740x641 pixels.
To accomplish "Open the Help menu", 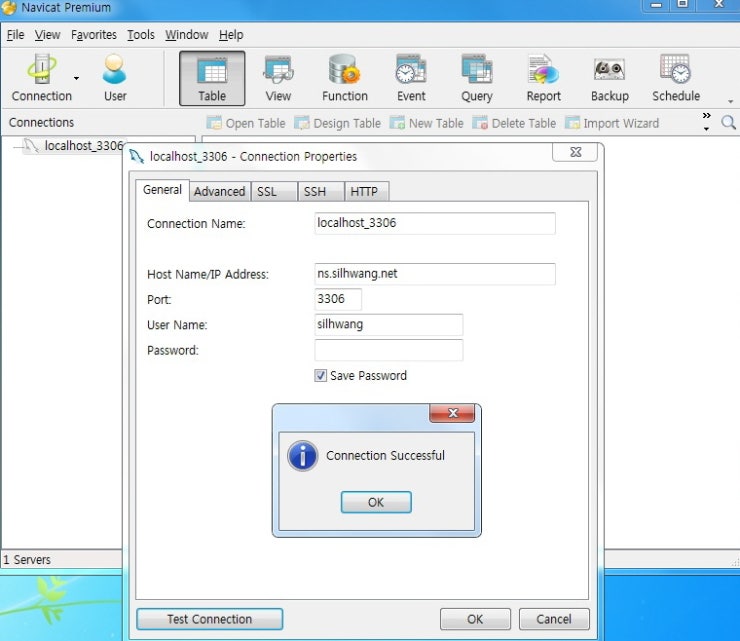I will point(231,35).
